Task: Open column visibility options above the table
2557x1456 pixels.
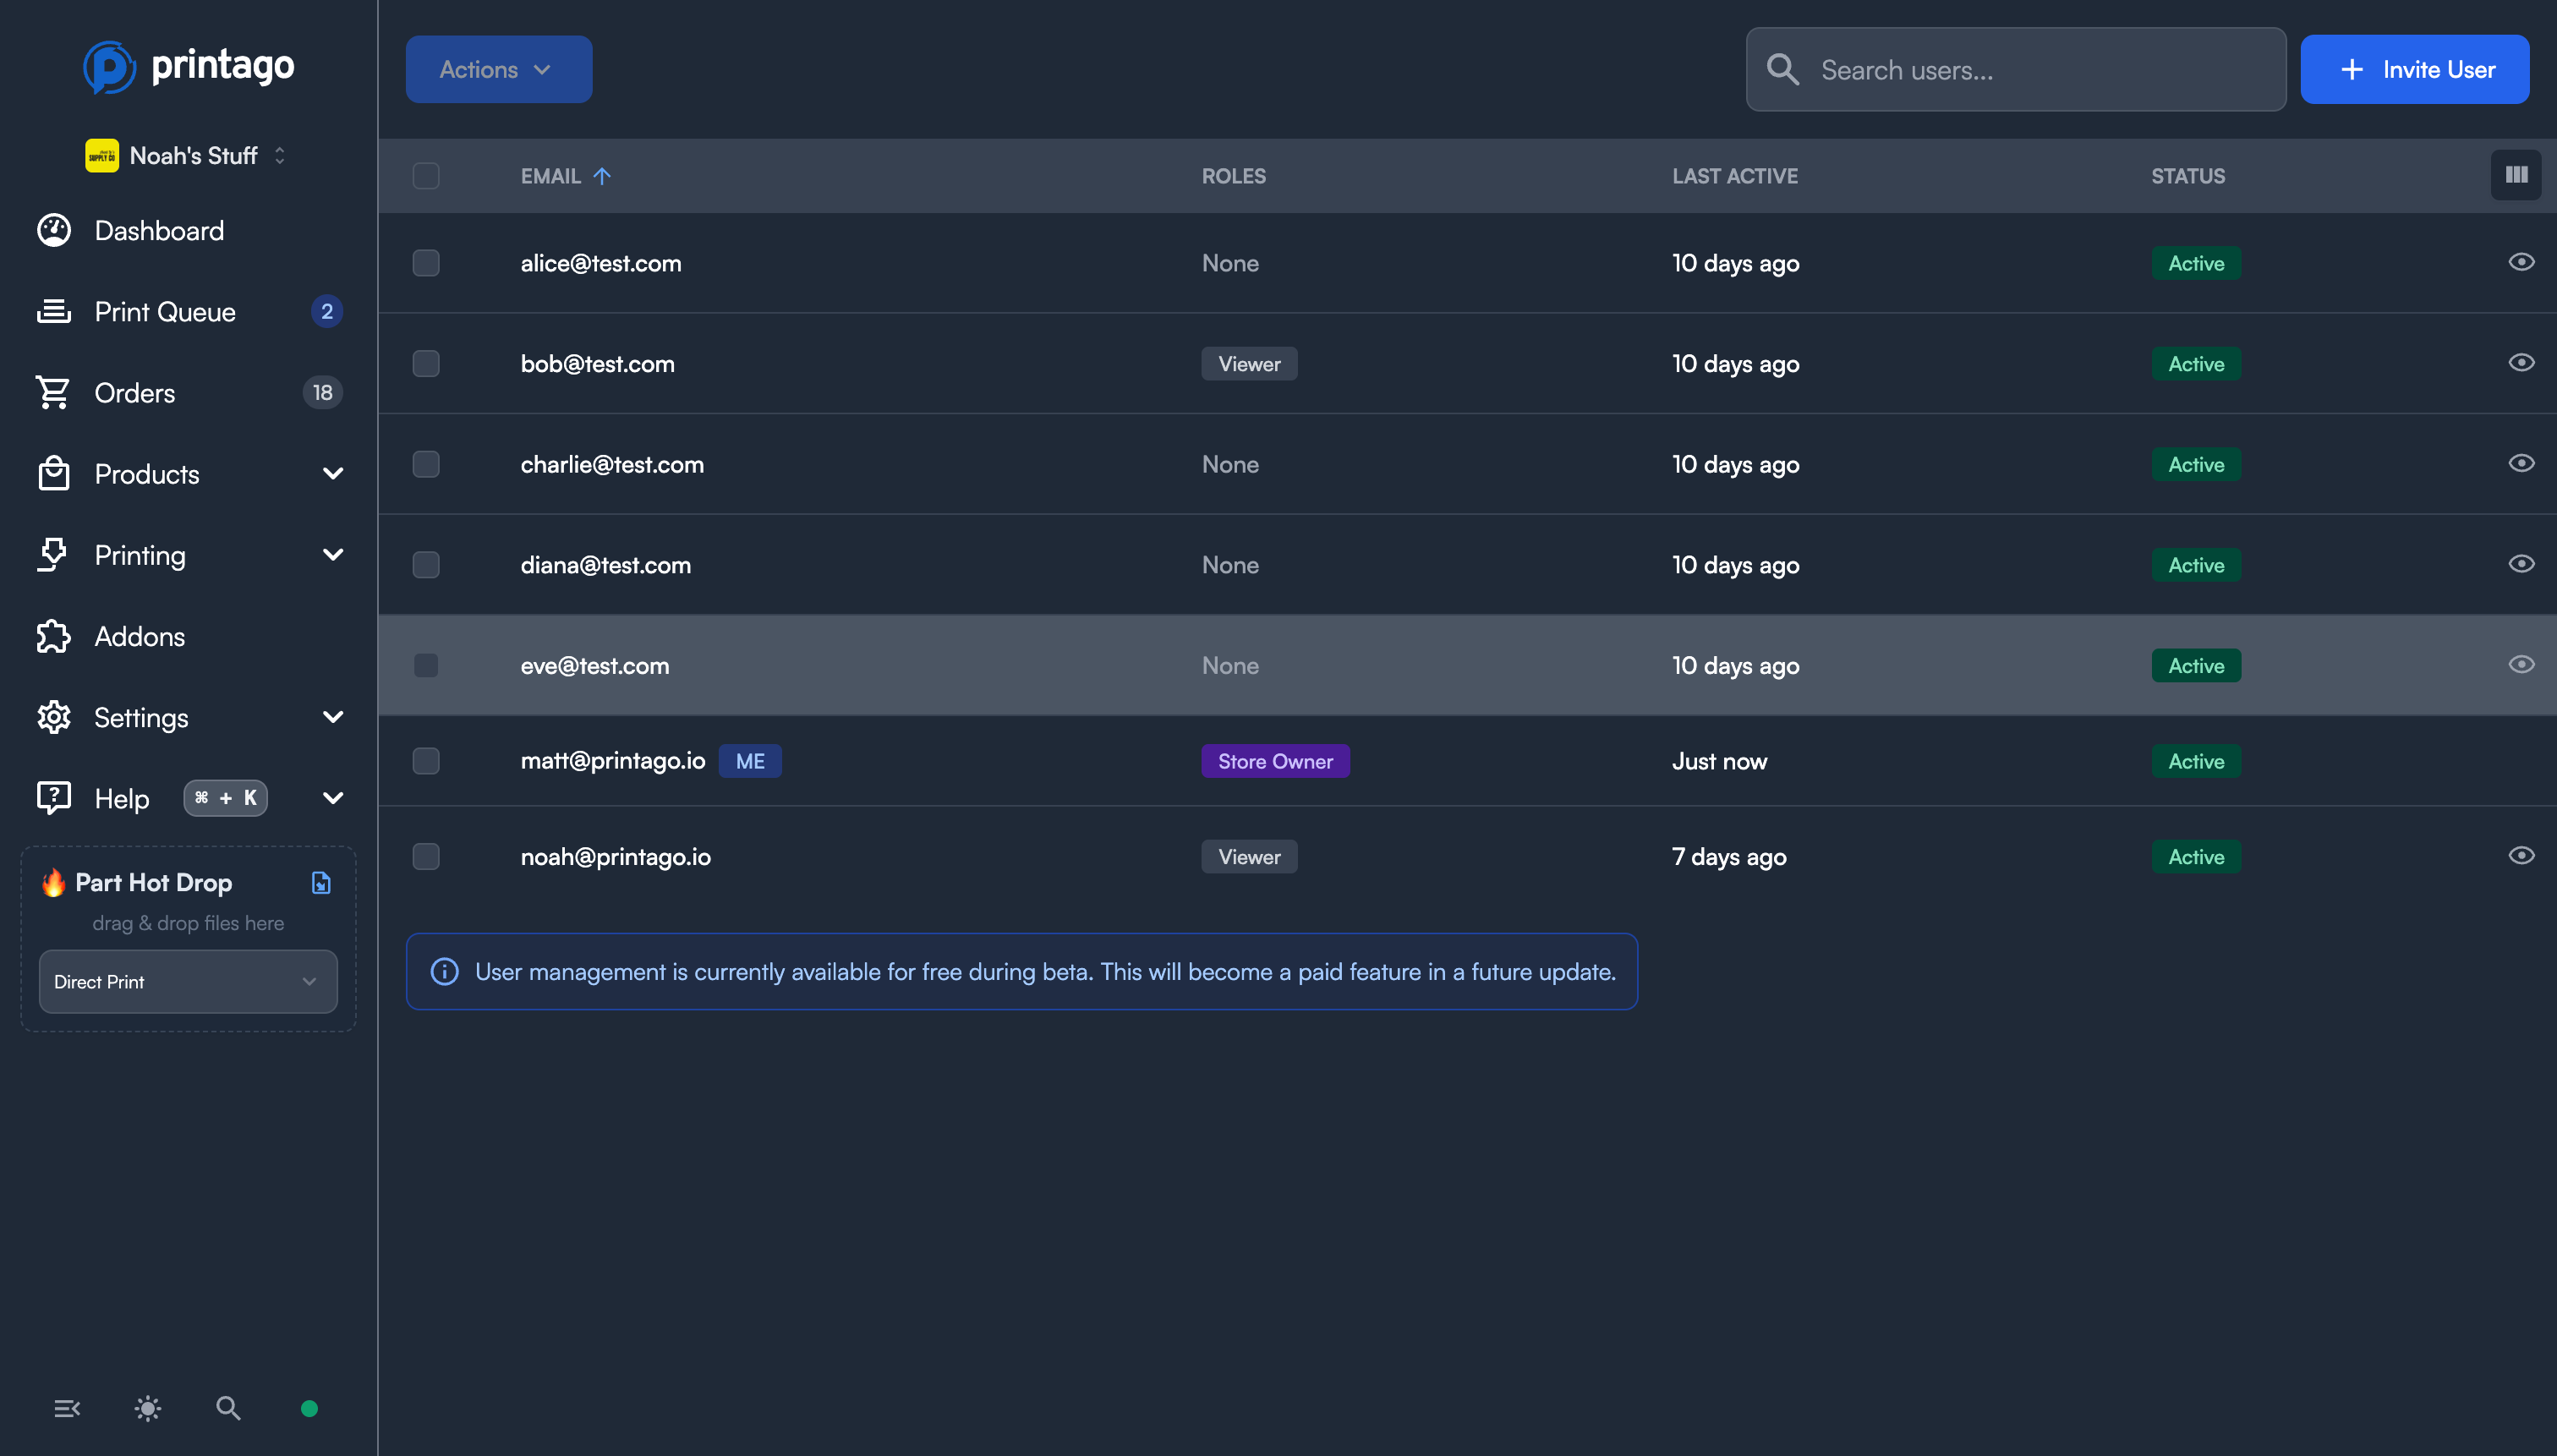Action: click(2516, 174)
